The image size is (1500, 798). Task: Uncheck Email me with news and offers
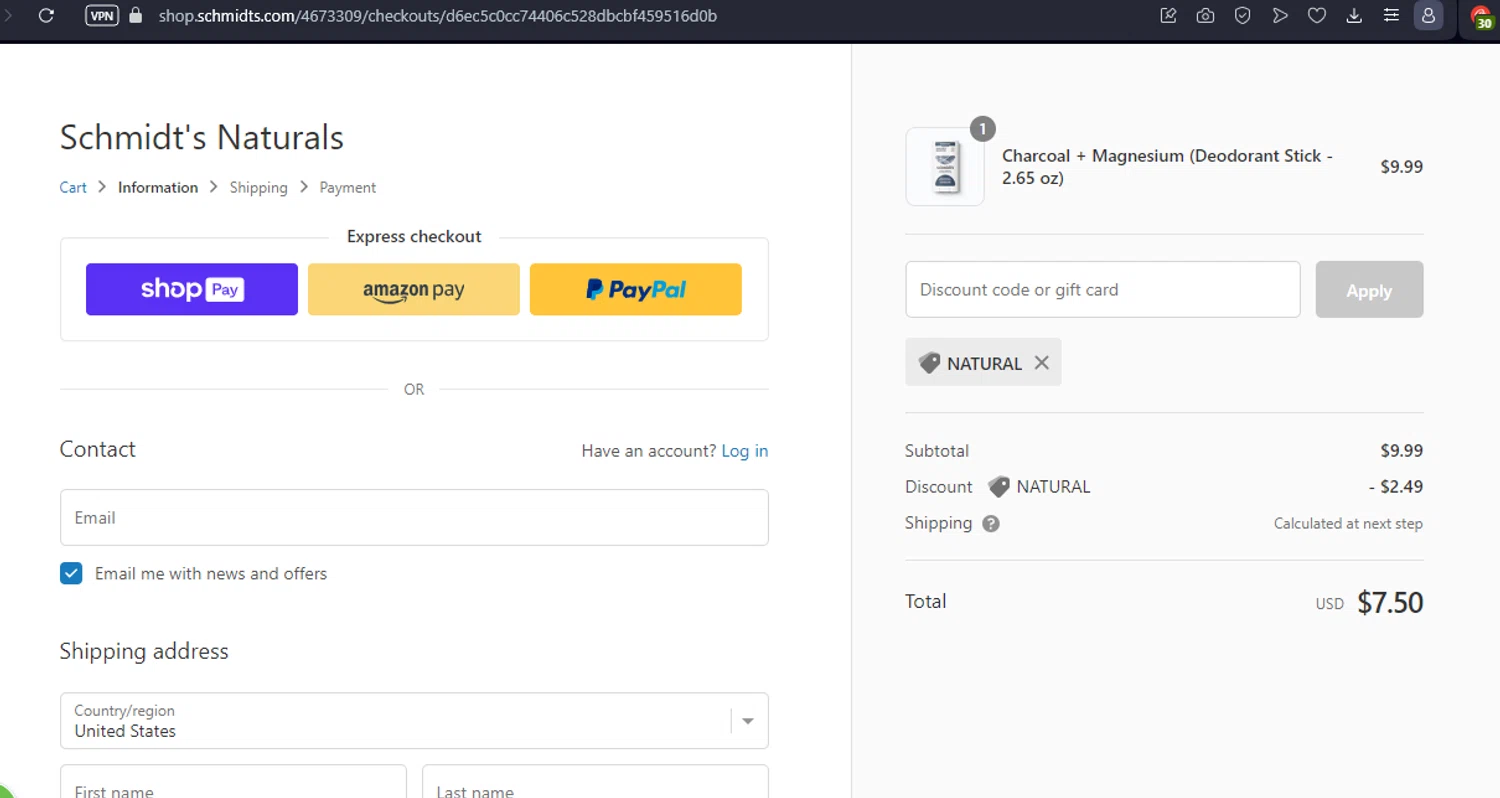[71, 573]
